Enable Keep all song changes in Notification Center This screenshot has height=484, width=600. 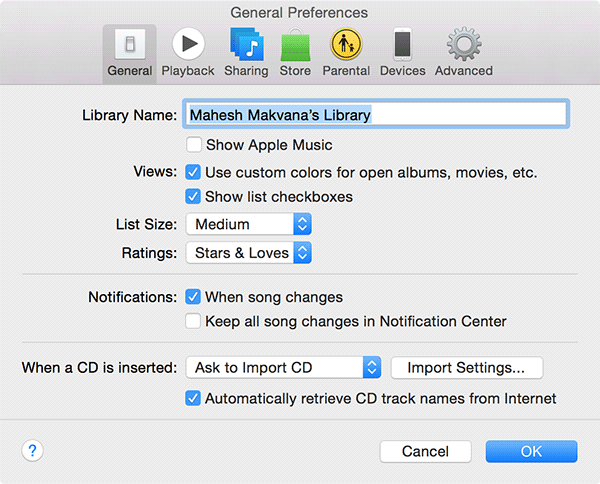194,322
